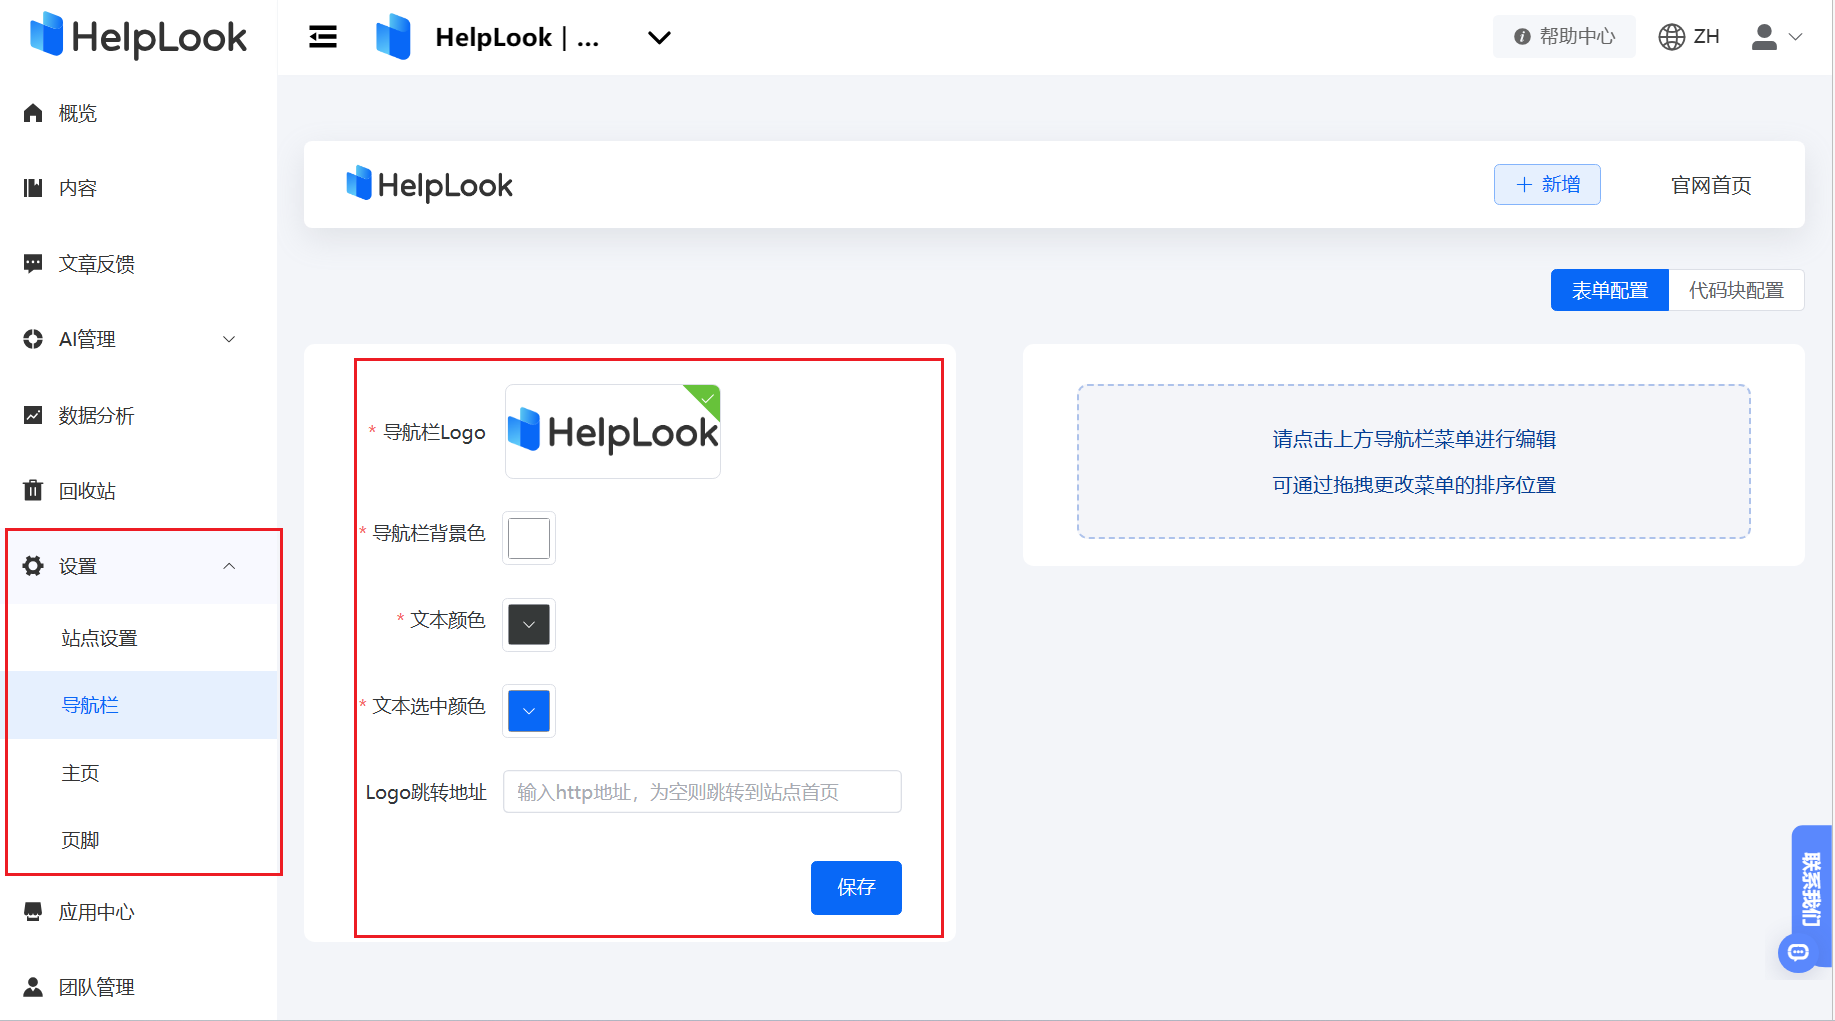Screen dimensions: 1835x1021
Task: Collapse the sidebar with hamburger icon
Action: [322, 36]
